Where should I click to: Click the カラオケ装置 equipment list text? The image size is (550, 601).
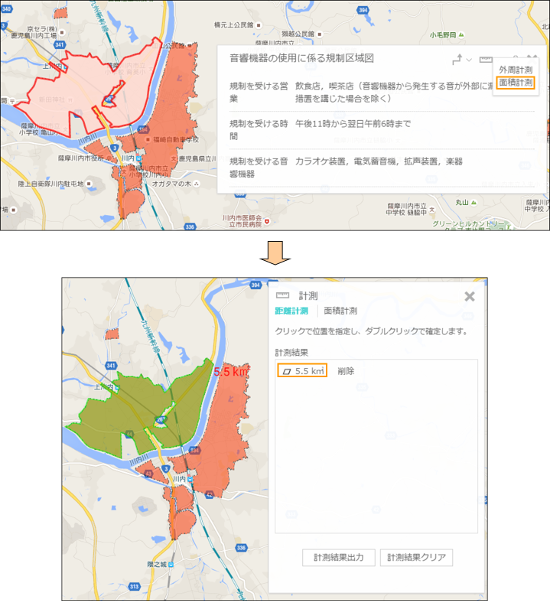point(379,161)
